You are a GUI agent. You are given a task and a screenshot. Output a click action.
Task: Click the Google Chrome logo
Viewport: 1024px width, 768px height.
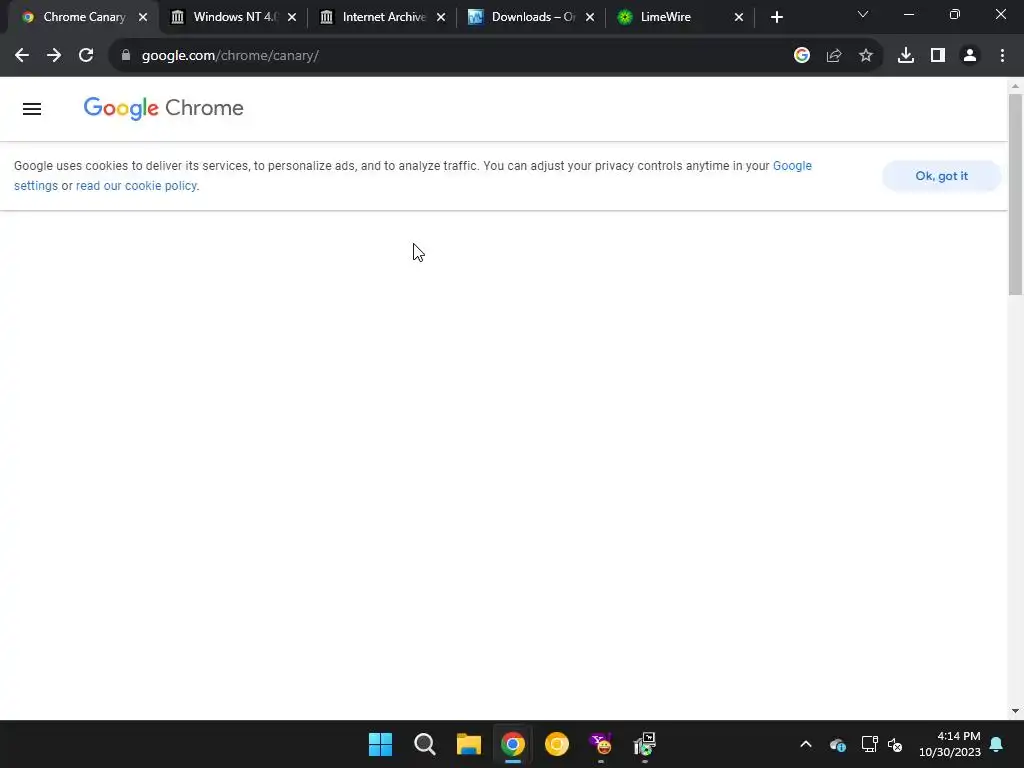(163, 108)
